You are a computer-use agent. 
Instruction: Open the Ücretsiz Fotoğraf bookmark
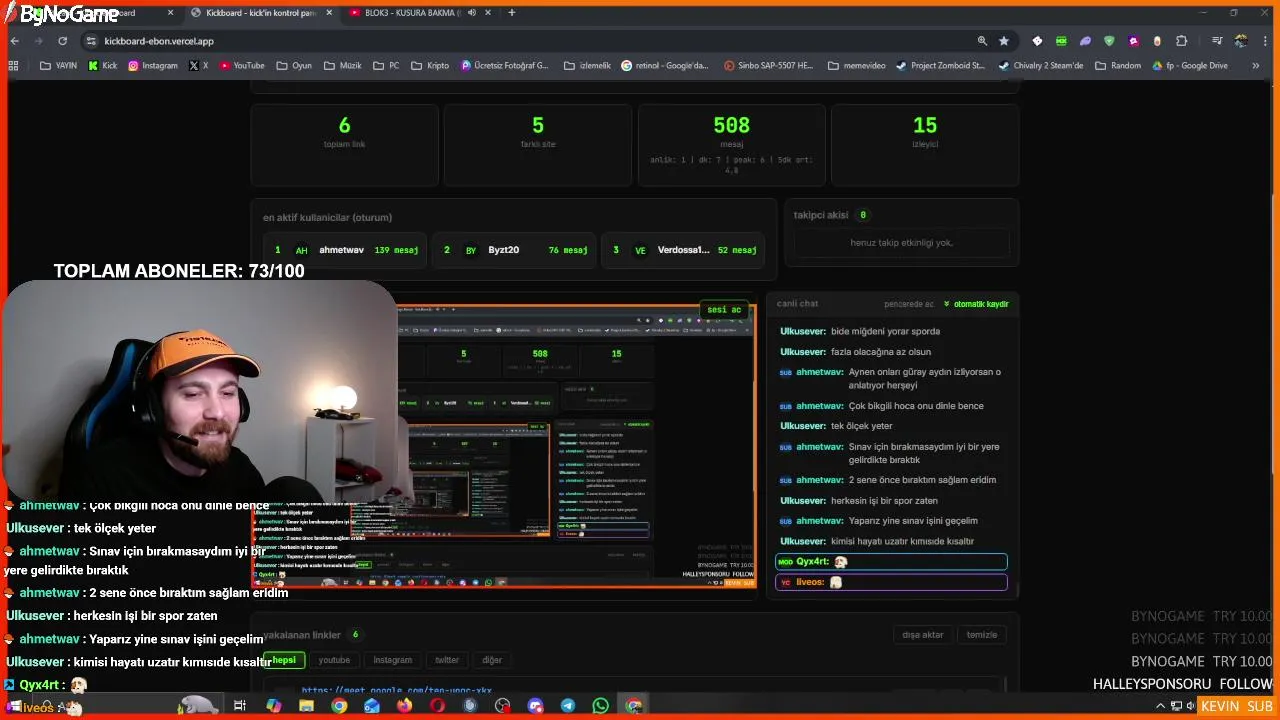505,66
